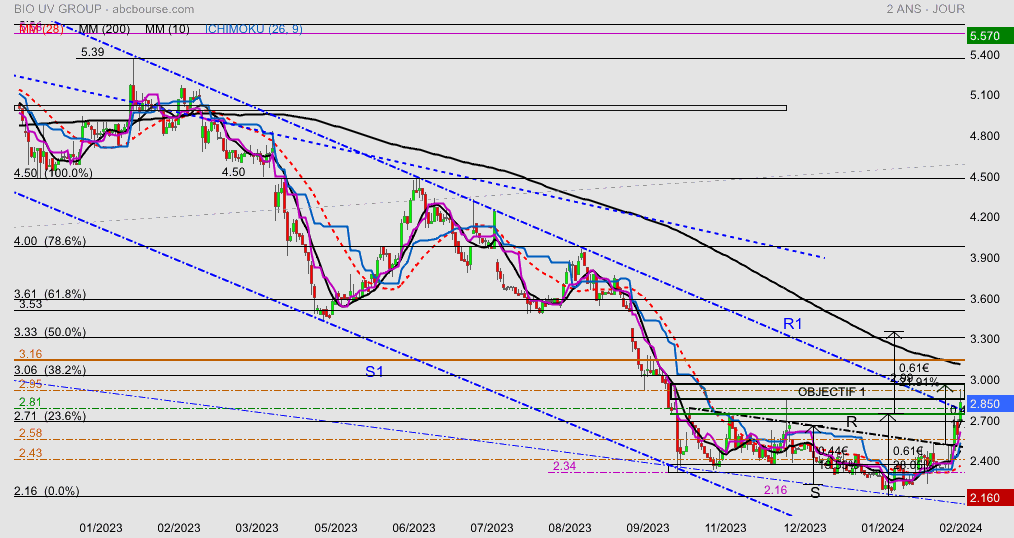Click the 5.100 price axis label

[984, 95]
